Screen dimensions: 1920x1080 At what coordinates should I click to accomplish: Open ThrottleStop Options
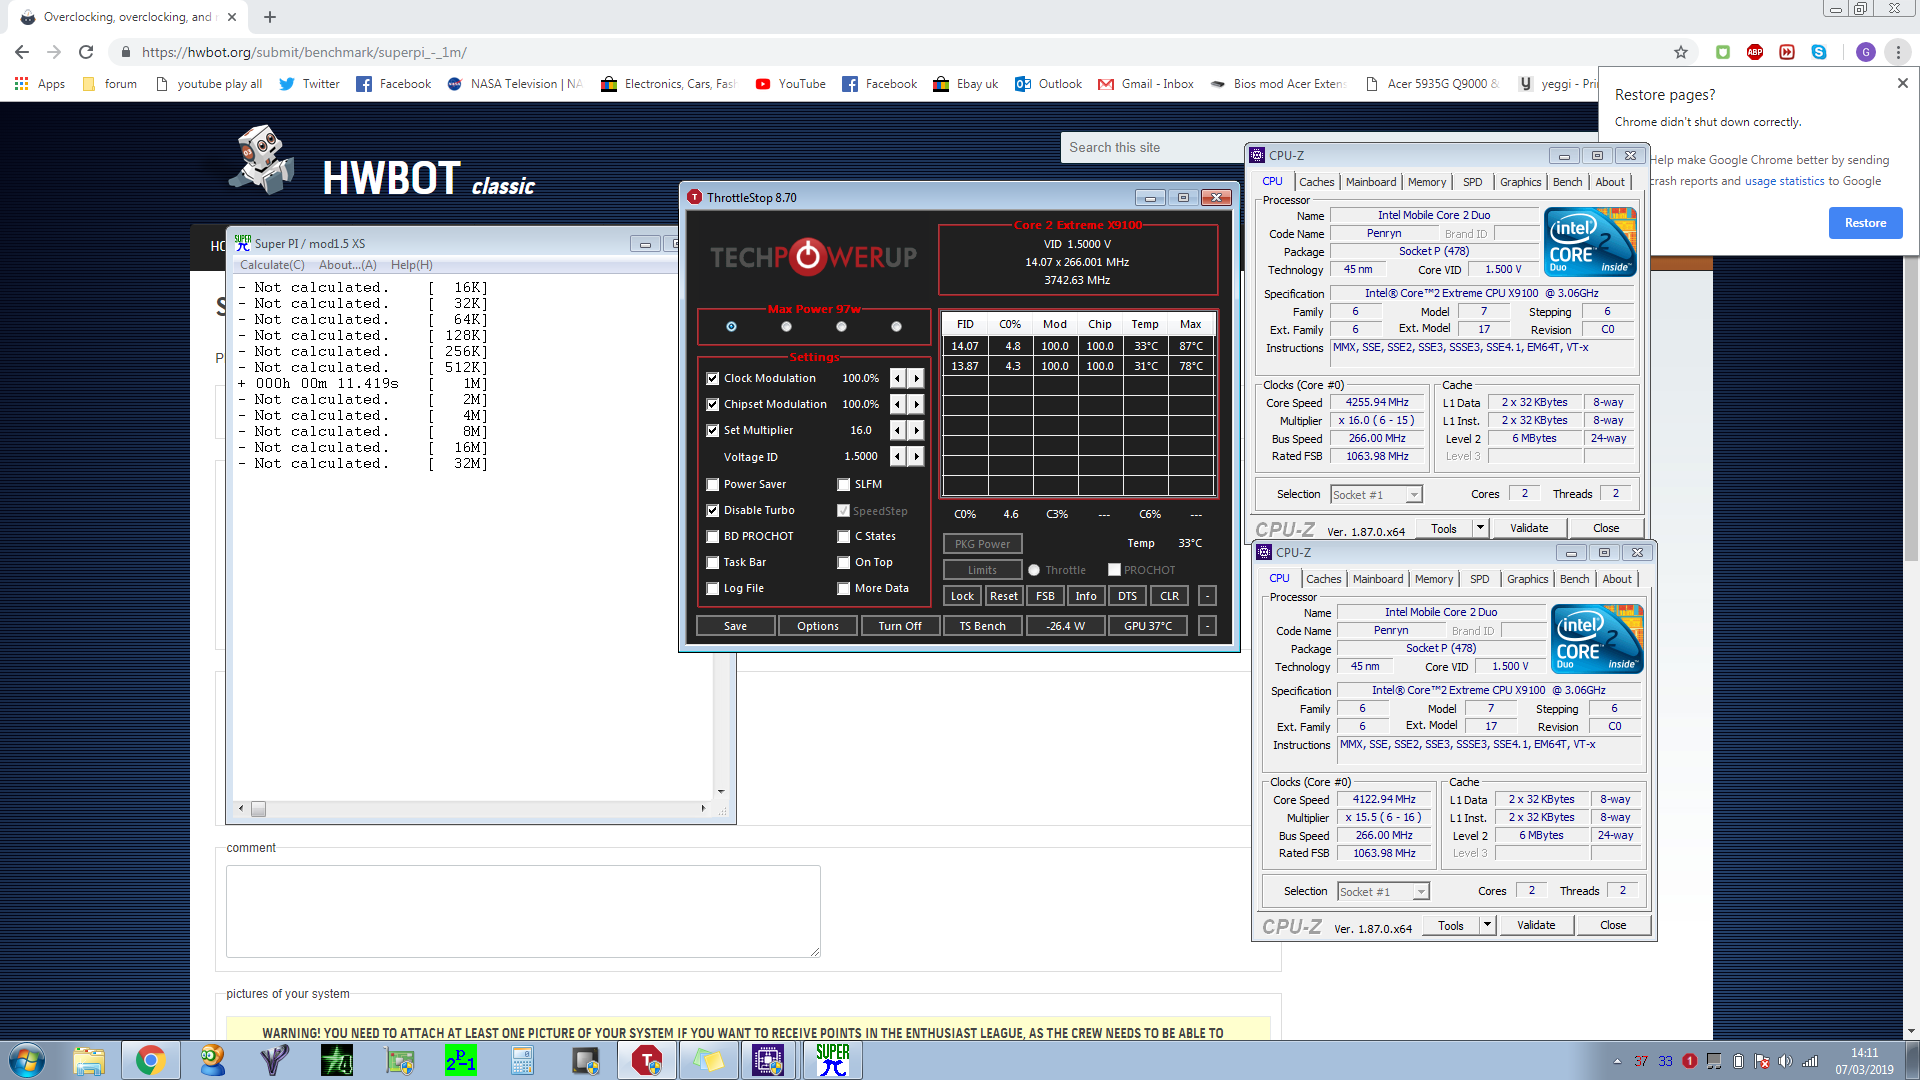(818, 626)
